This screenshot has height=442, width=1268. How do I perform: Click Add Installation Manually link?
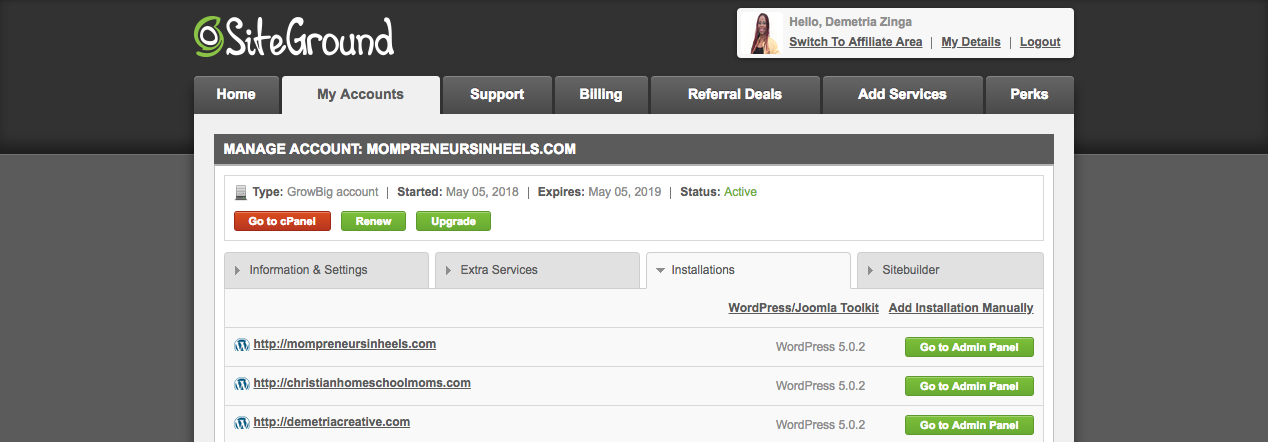[961, 308]
